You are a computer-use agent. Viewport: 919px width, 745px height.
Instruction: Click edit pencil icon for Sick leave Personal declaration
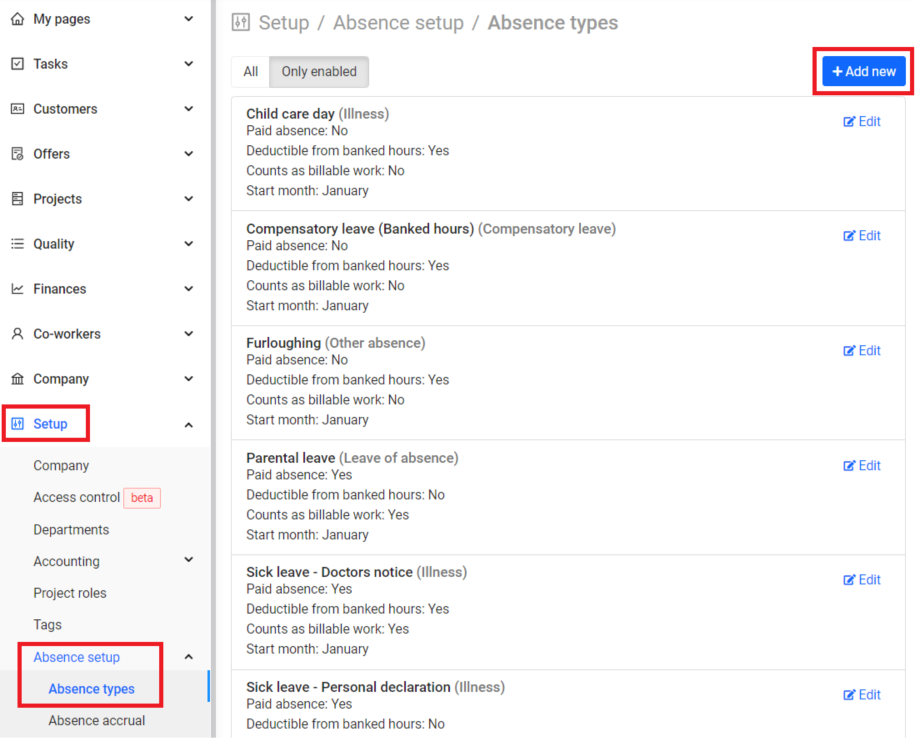(x=849, y=695)
